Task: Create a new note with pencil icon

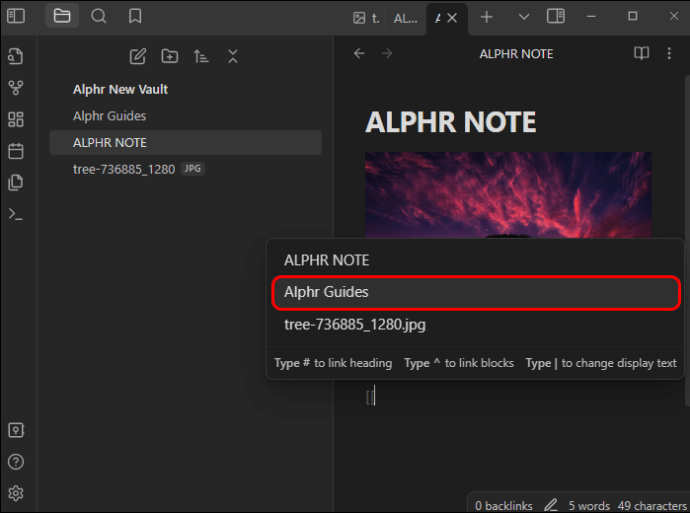Action: tap(138, 56)
